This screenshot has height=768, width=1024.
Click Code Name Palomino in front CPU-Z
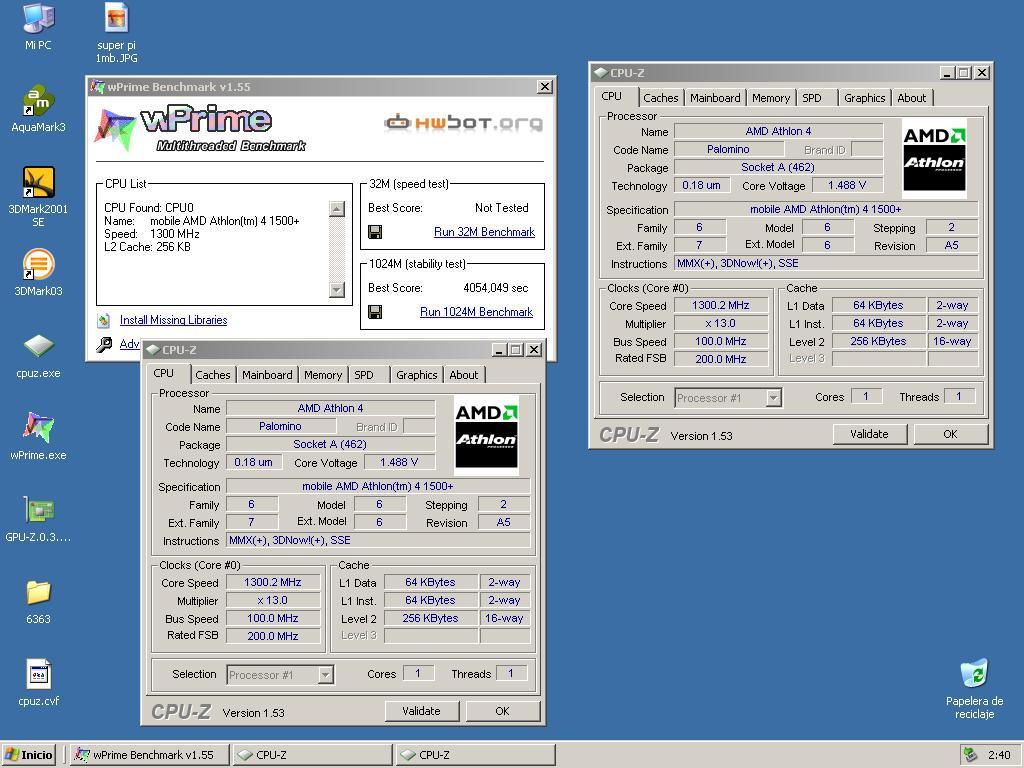(x=281, y=426)
